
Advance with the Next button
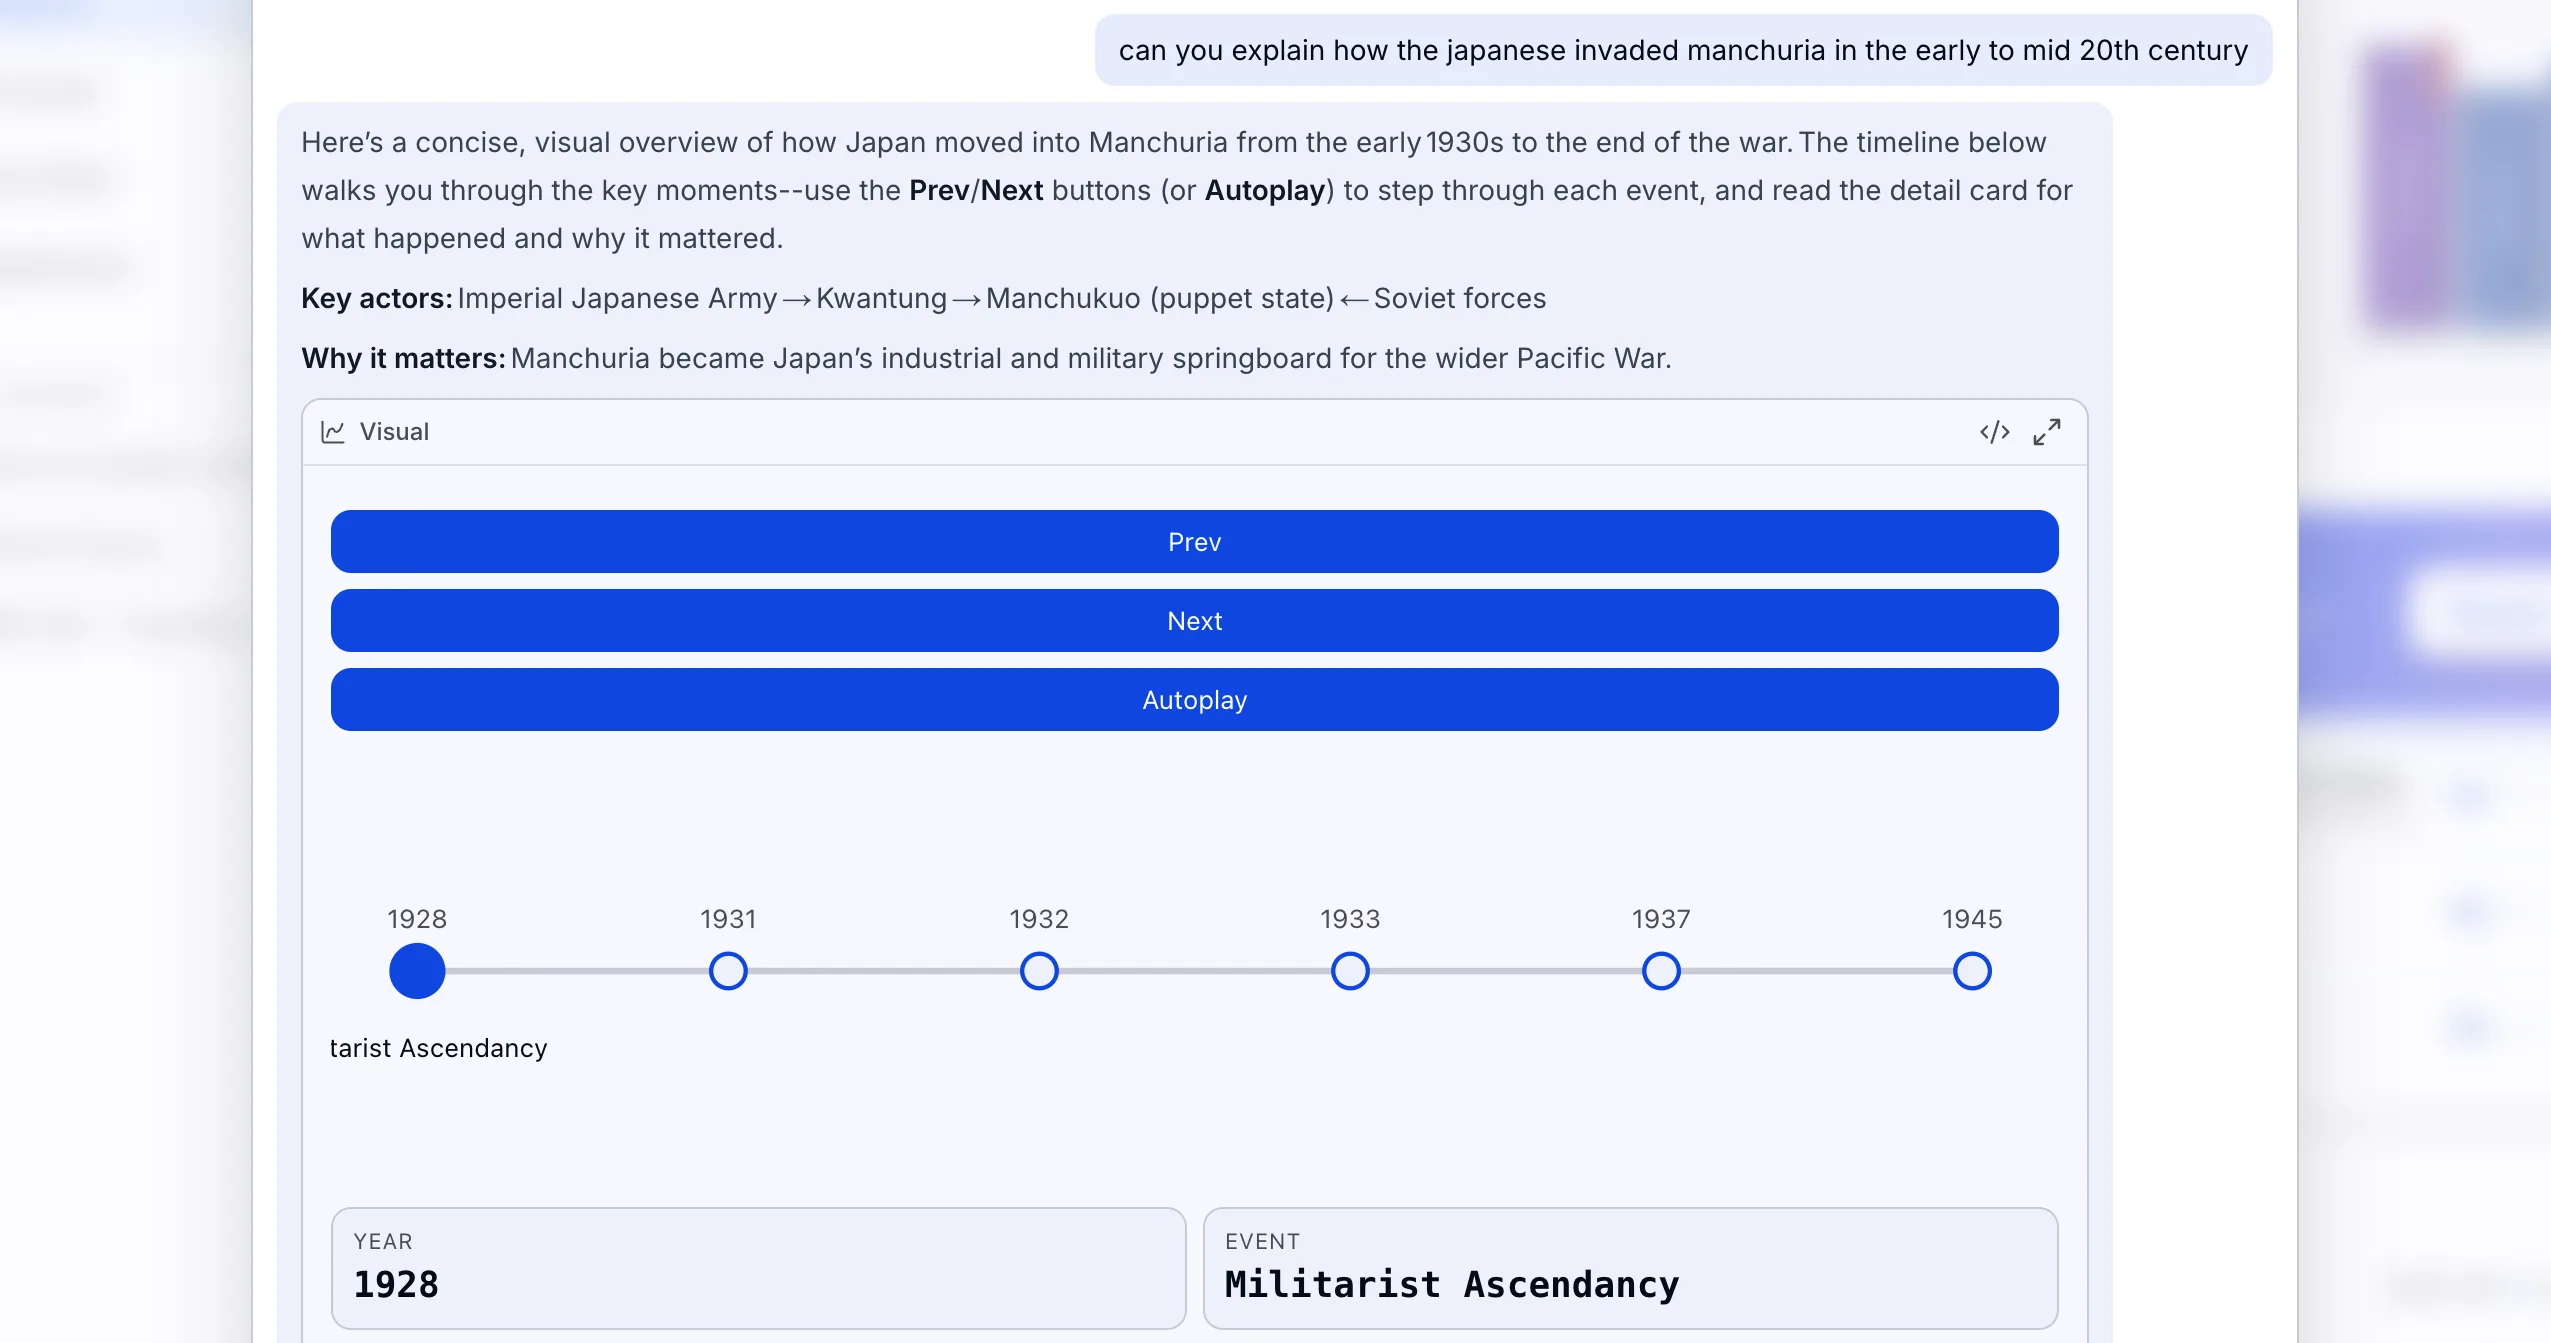(1194, 621)
